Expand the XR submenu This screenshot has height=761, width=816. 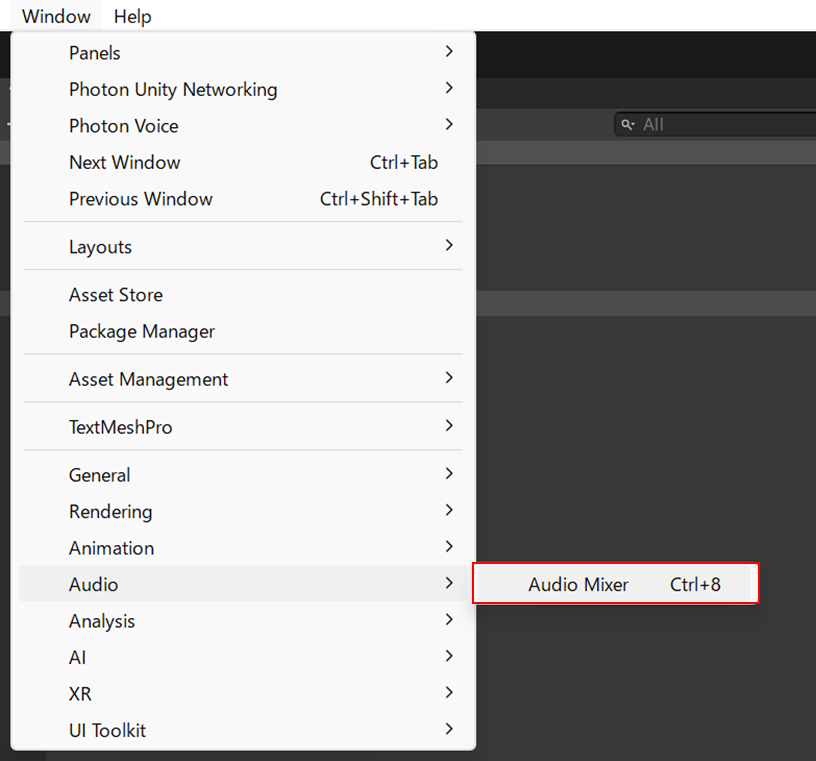(x=243, y=693)
